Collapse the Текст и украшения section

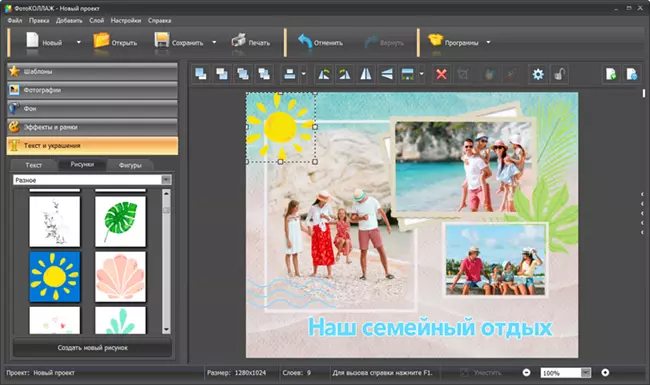[x=92, y=145]
